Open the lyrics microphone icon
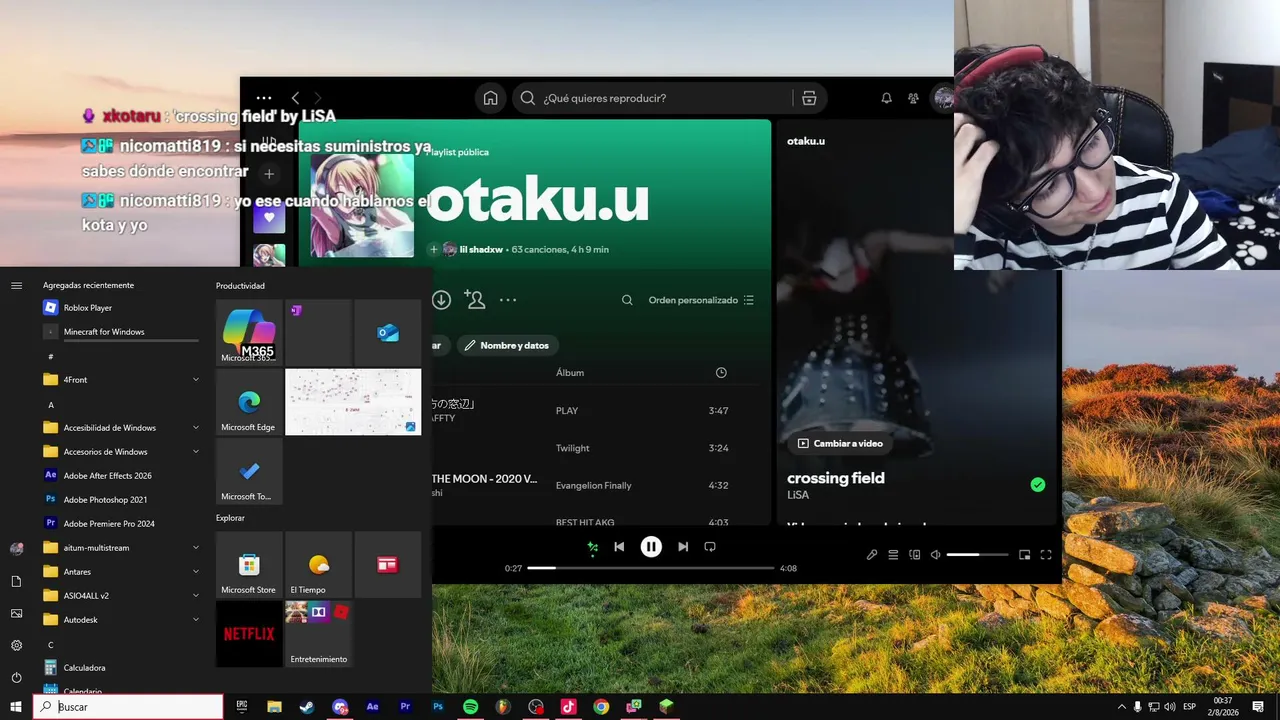Image resolution: width=1280 pixels, height=720 pixels. tap(872, 555)
